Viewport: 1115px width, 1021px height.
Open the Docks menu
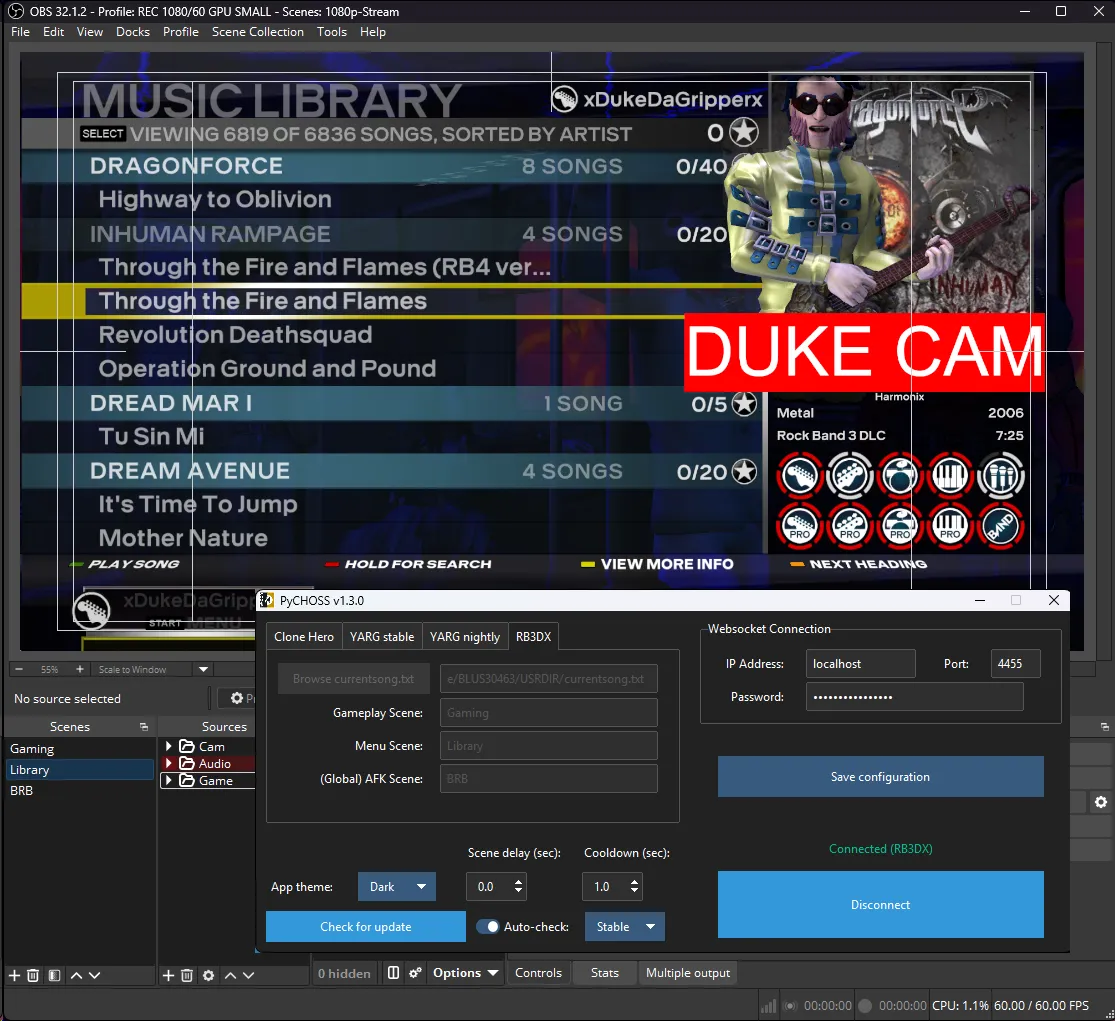pos(133,32)
